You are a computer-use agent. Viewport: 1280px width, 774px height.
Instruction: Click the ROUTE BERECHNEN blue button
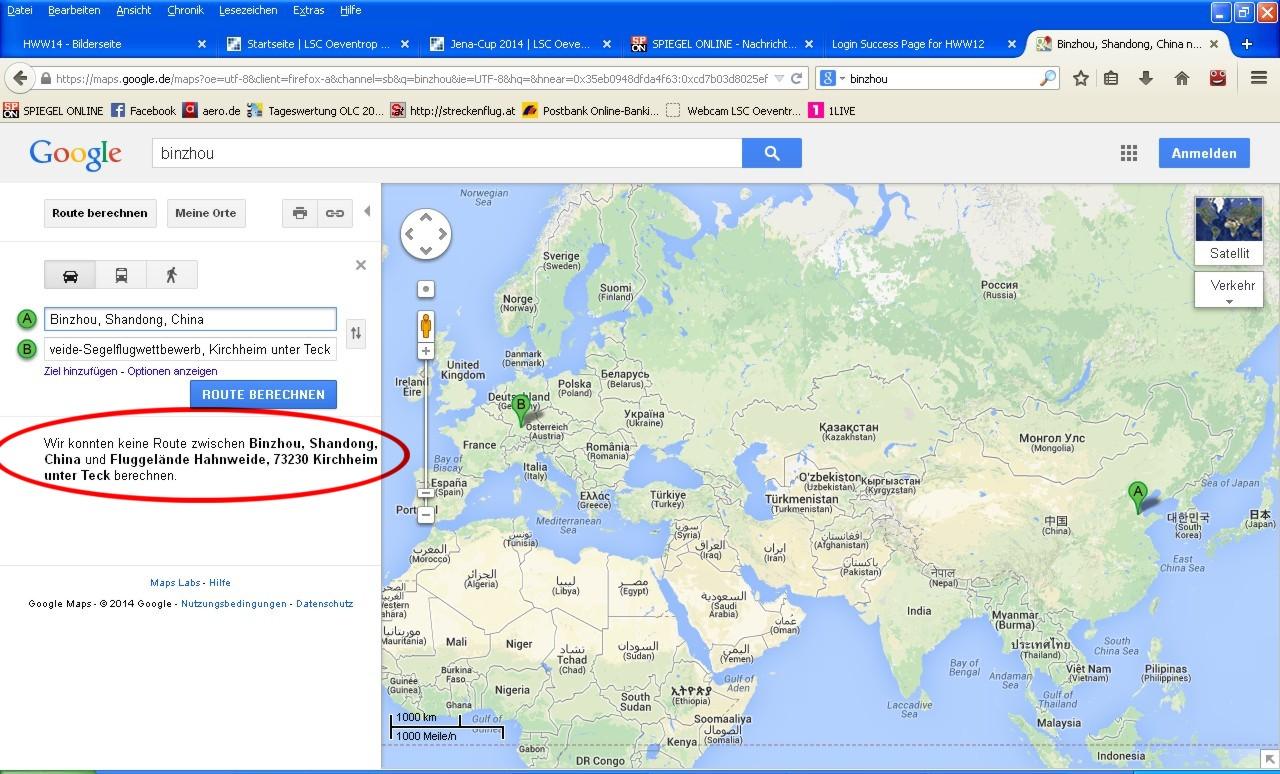[263, 394]
